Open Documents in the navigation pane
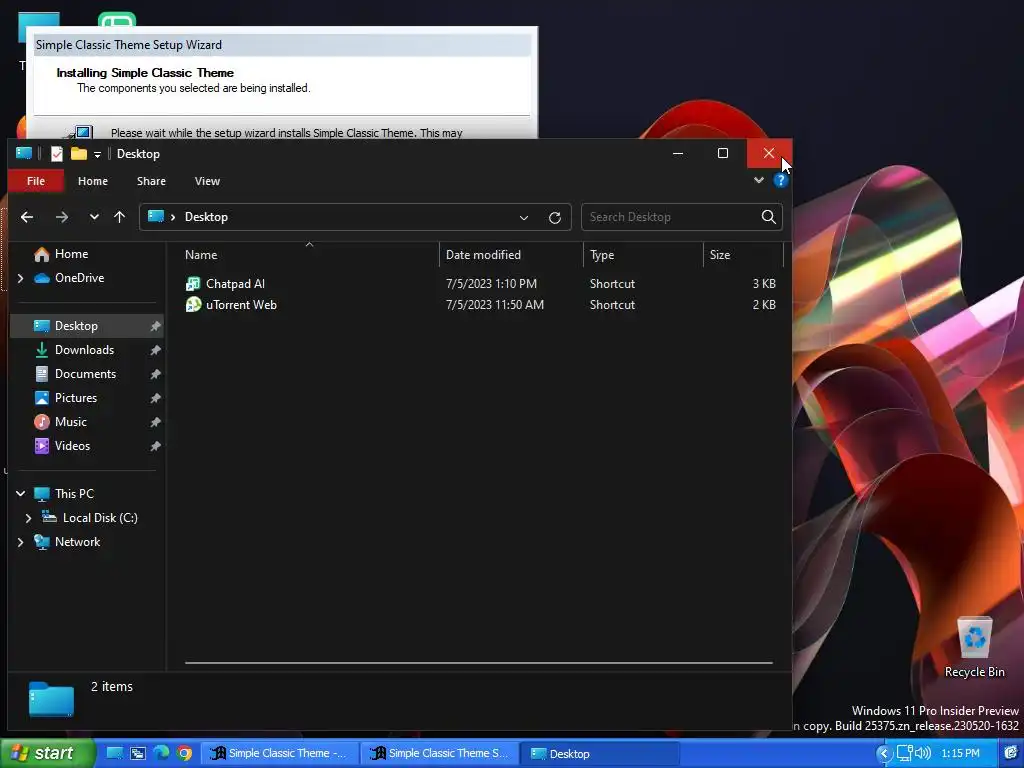 click(x=85, y=374)
